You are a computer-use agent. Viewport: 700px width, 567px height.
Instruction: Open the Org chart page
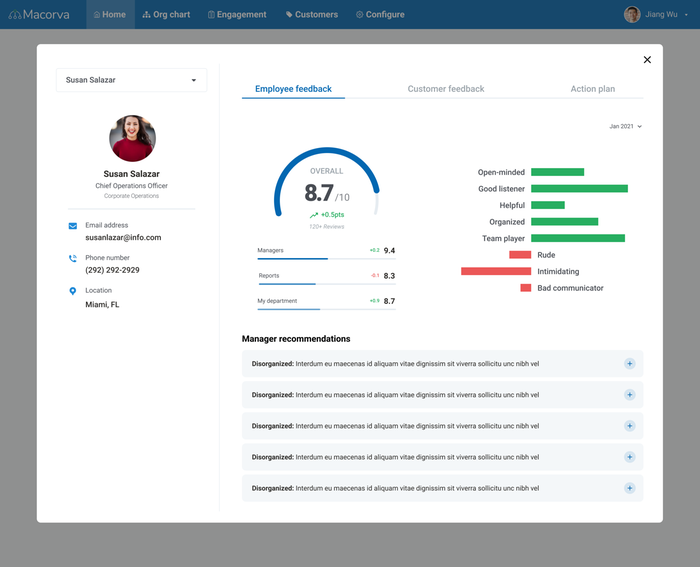pyautogui.click(x=166, y=15)
